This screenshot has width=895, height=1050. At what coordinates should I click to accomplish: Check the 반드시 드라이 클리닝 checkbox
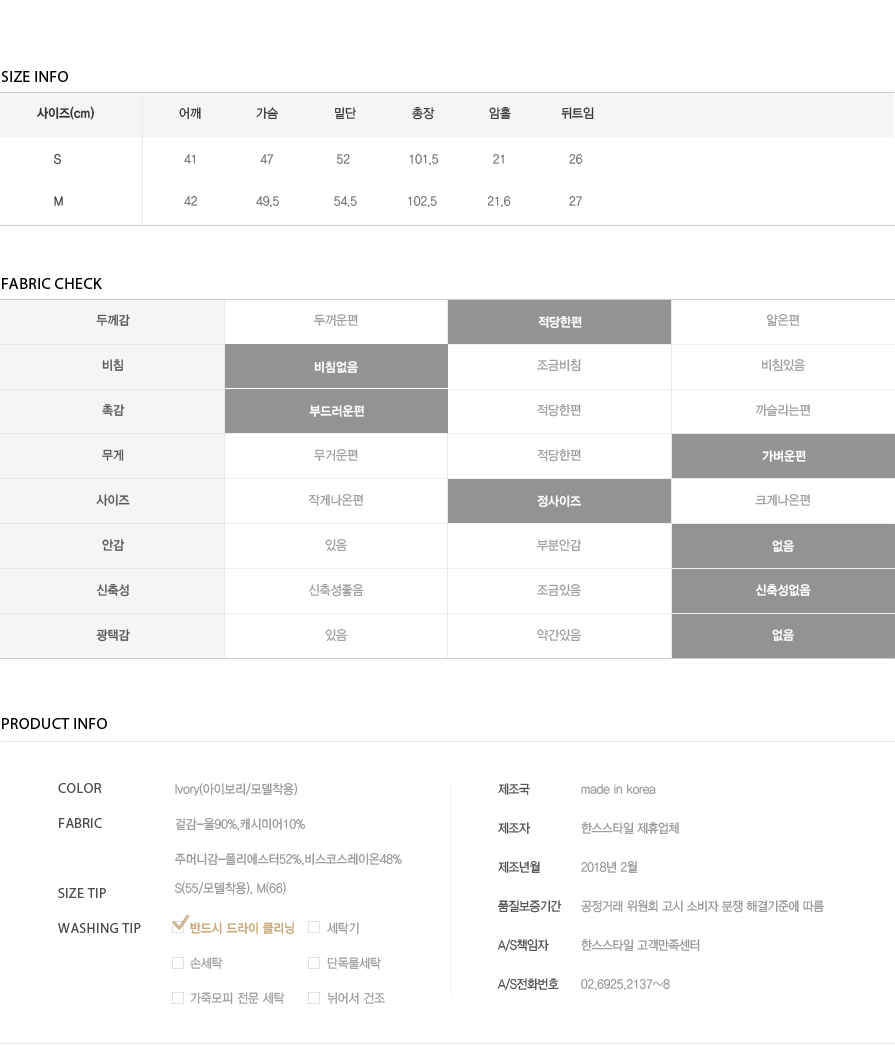pos(178,926)
